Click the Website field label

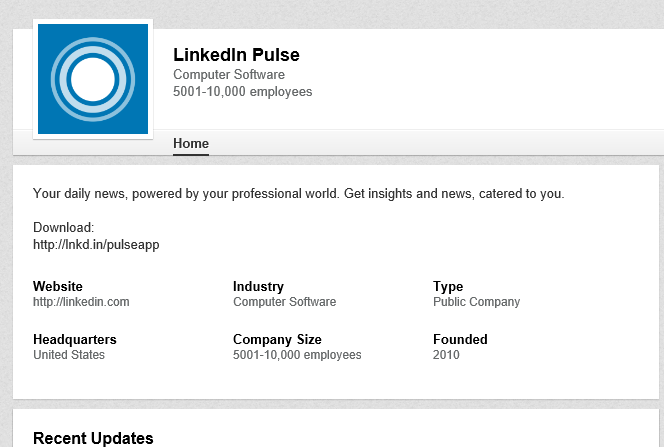click(x=58, y=286)
